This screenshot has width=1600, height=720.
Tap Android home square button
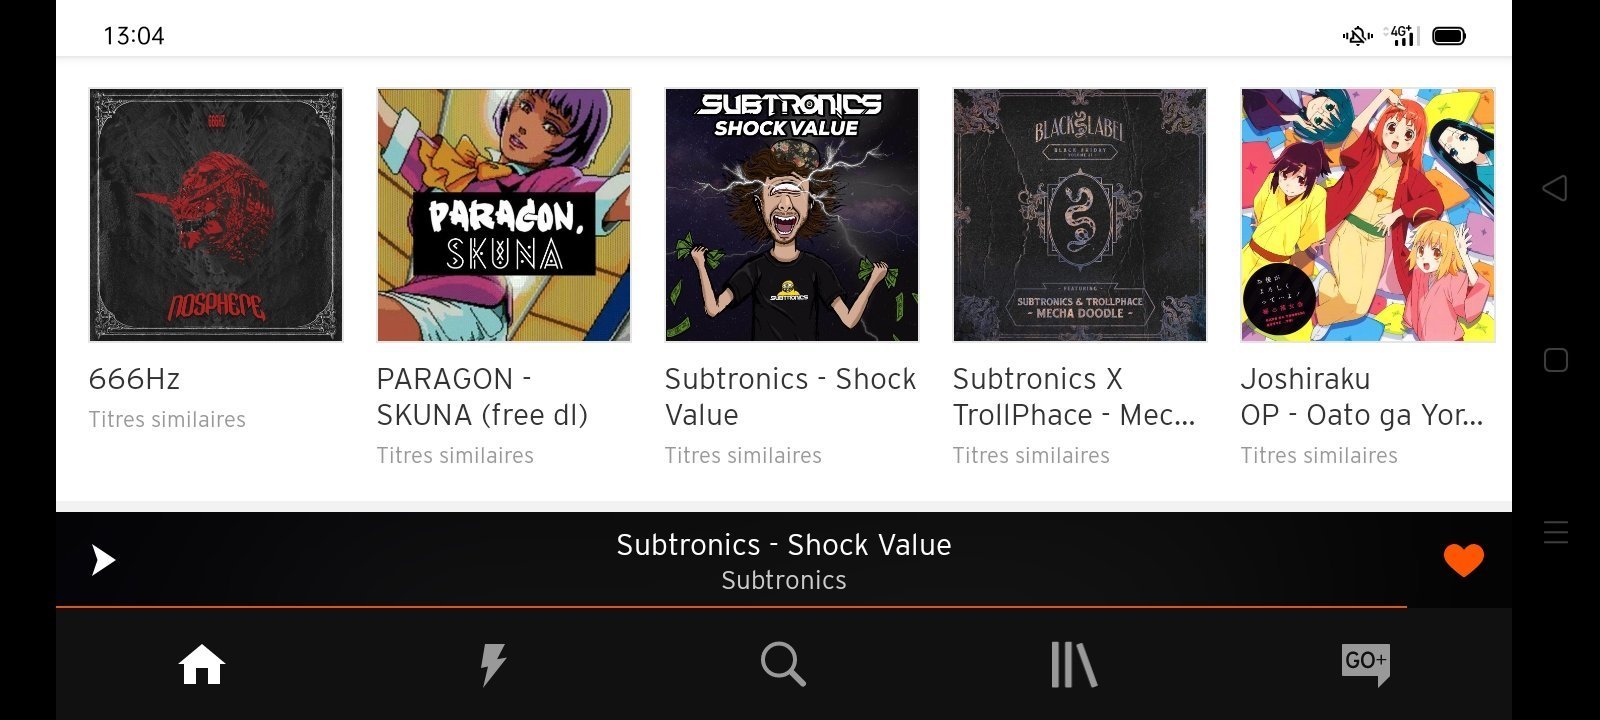(1556, 360)
